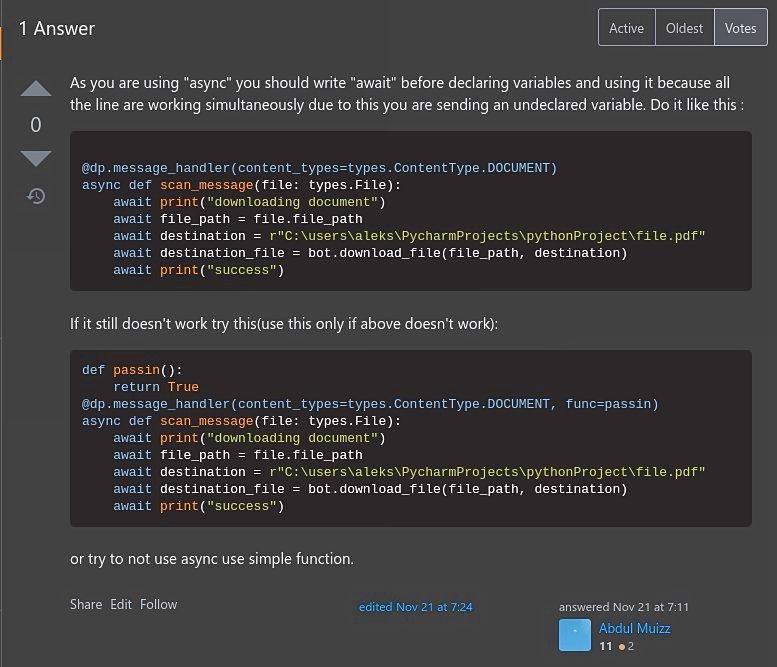Image resolution: width=777 pixels, height=667 pixels.
Task: Open the answer's activity history icon
Action: tap(36, 196)
